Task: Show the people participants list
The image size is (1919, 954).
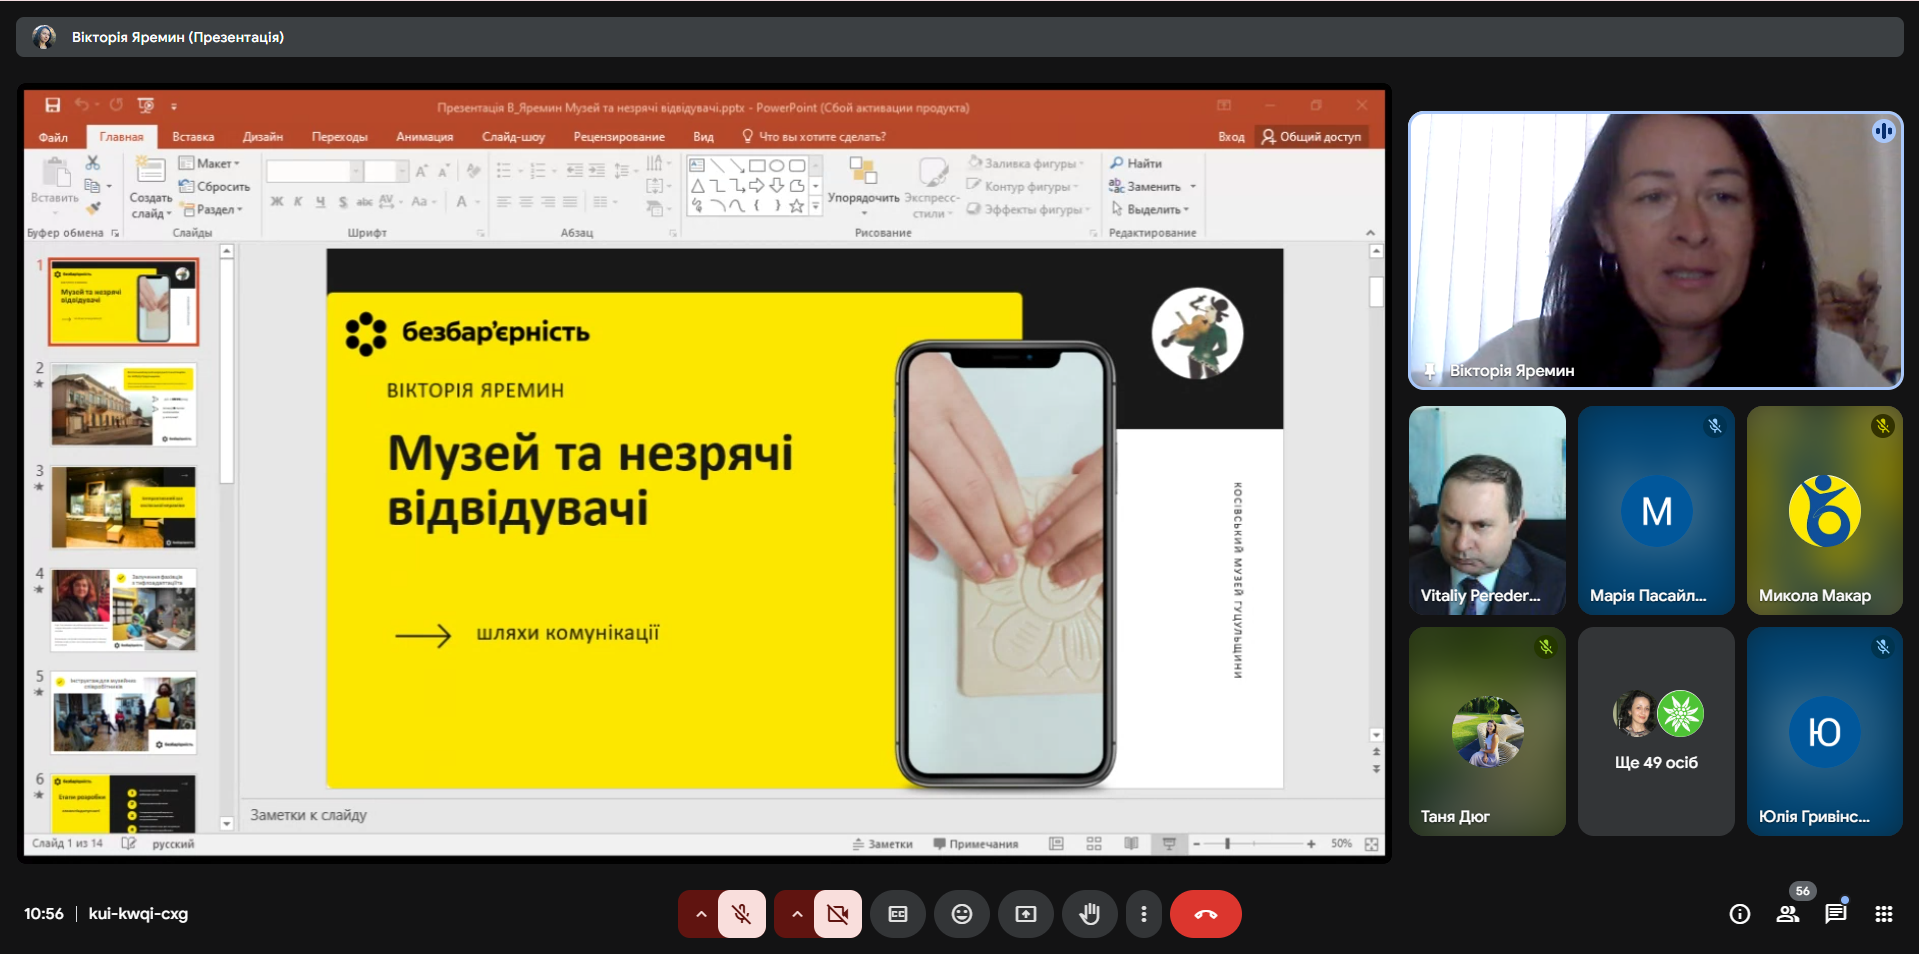Action: click(1787, 914)
